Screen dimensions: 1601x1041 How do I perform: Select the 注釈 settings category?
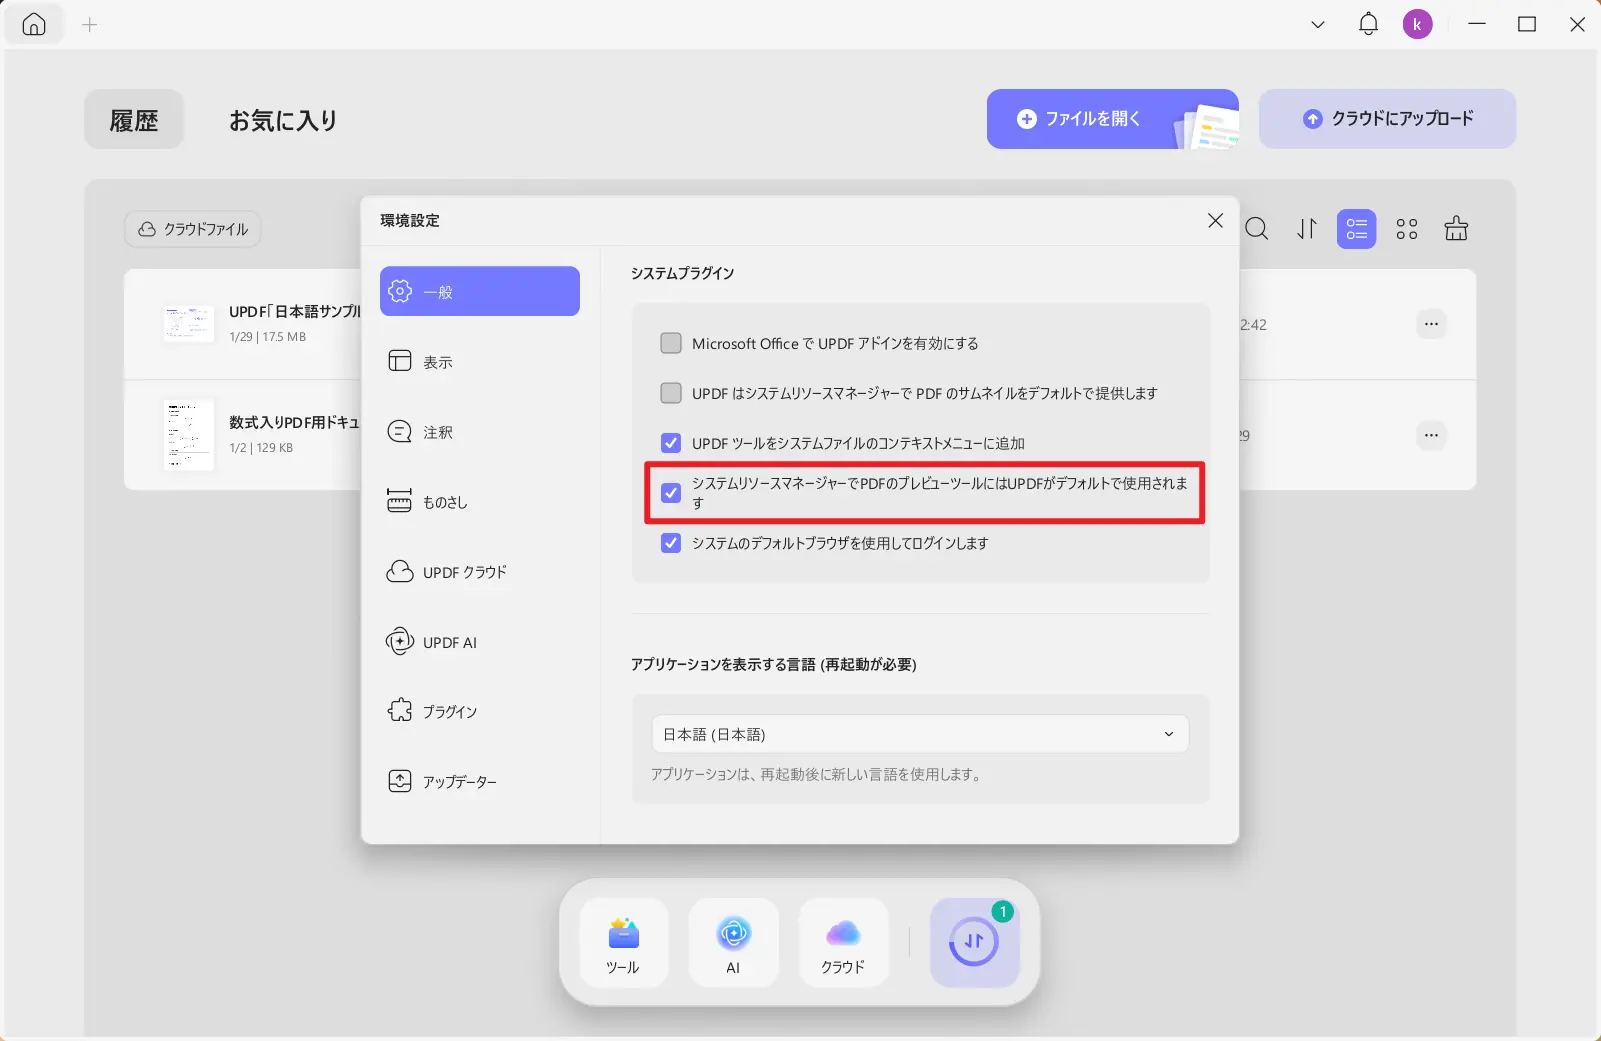click(x=480, y=431)
